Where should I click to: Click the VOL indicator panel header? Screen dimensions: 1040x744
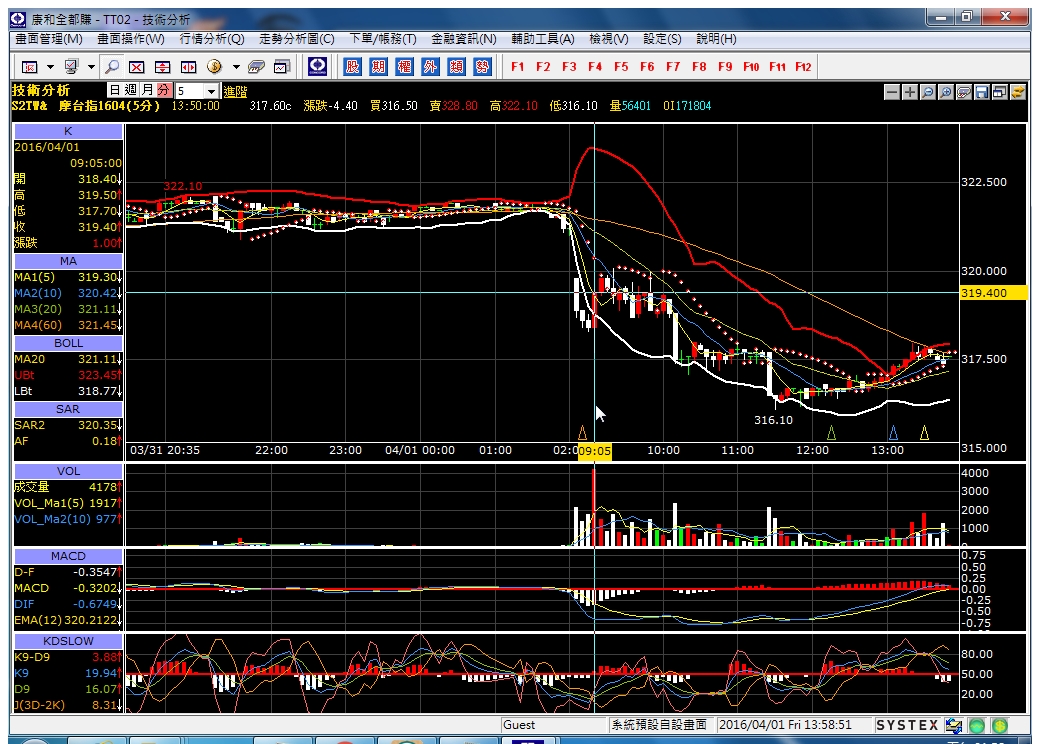point(68,471)
